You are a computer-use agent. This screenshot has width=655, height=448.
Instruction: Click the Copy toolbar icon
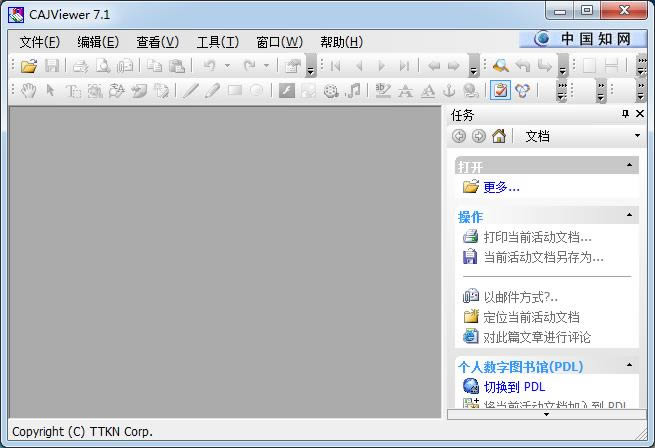point(155,66)
